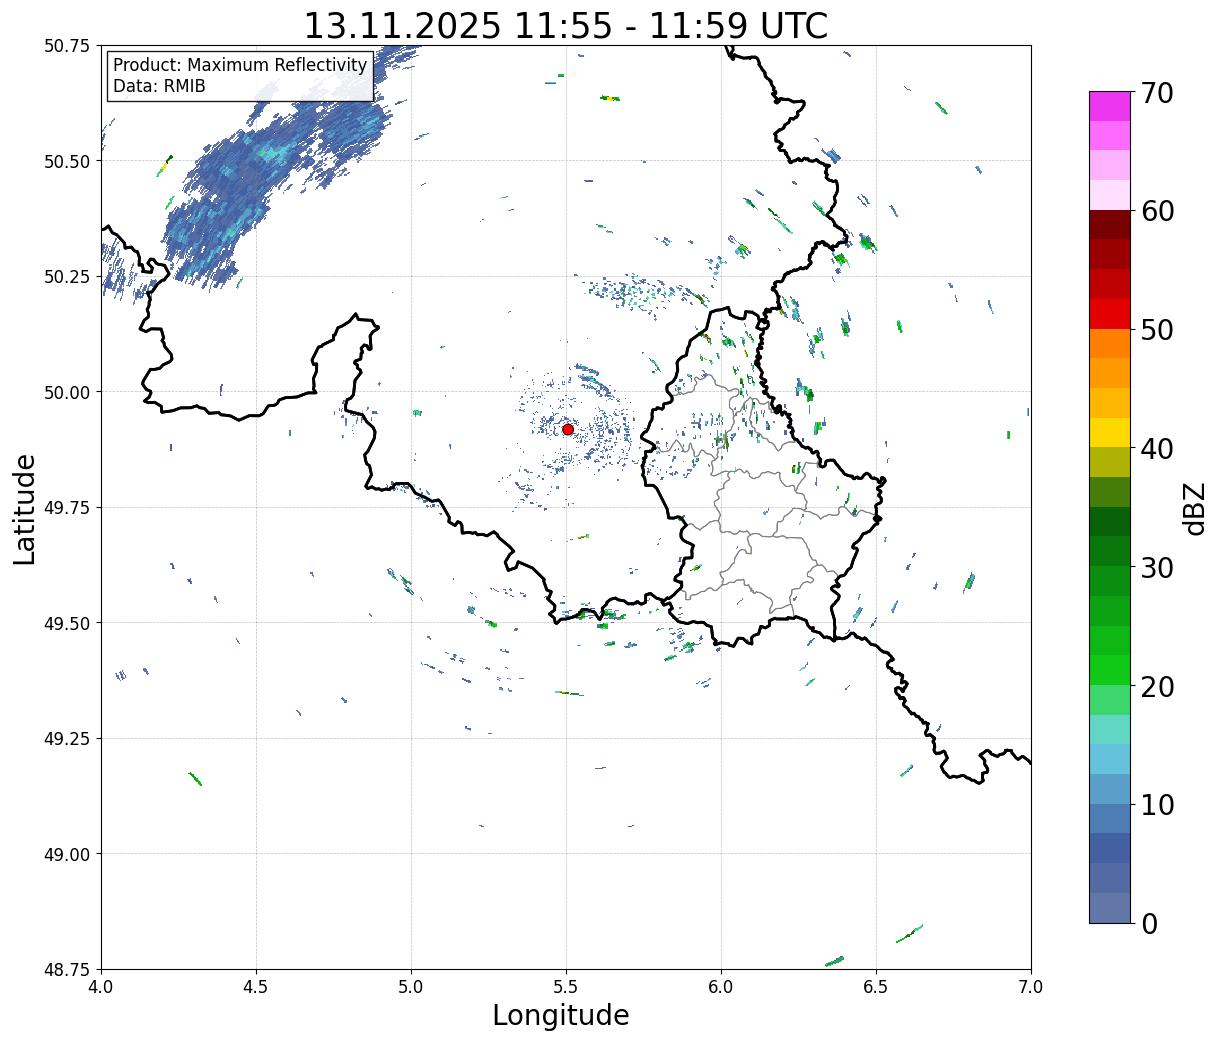1219x1040 pixels.
Task: Click the Latitude axis label
Action: click(25, 509)
